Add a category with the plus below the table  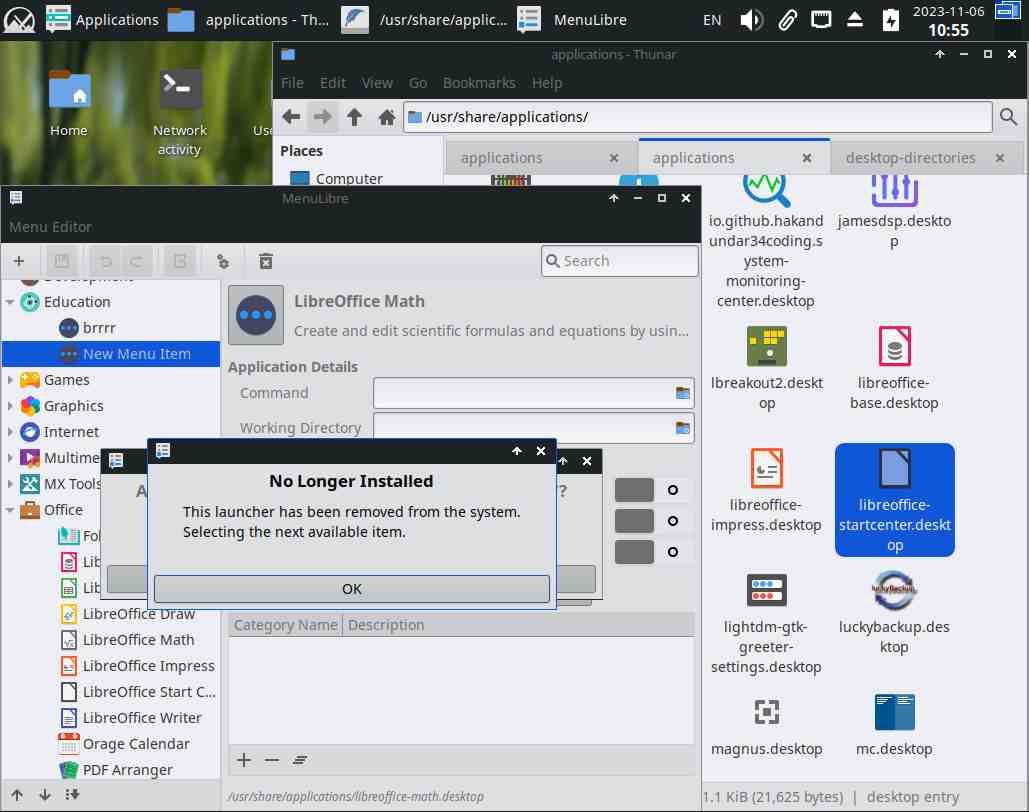(x=244, y=760)
